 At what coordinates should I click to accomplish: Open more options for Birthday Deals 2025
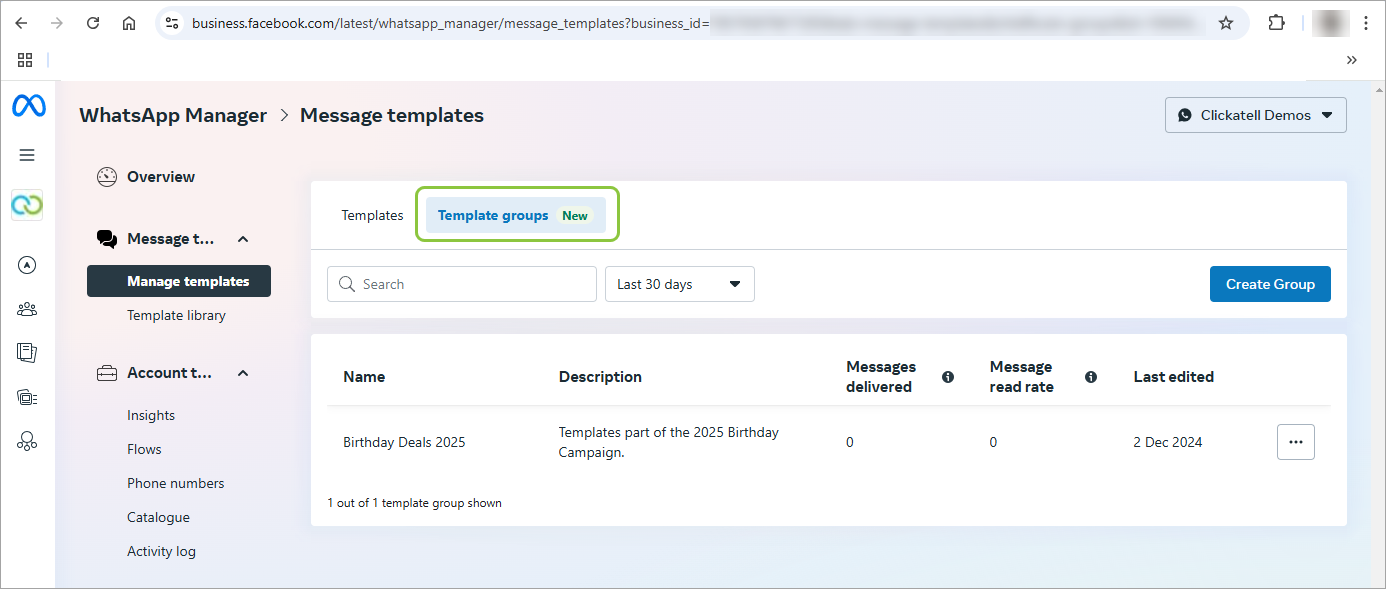click(x=1295, y=442)
